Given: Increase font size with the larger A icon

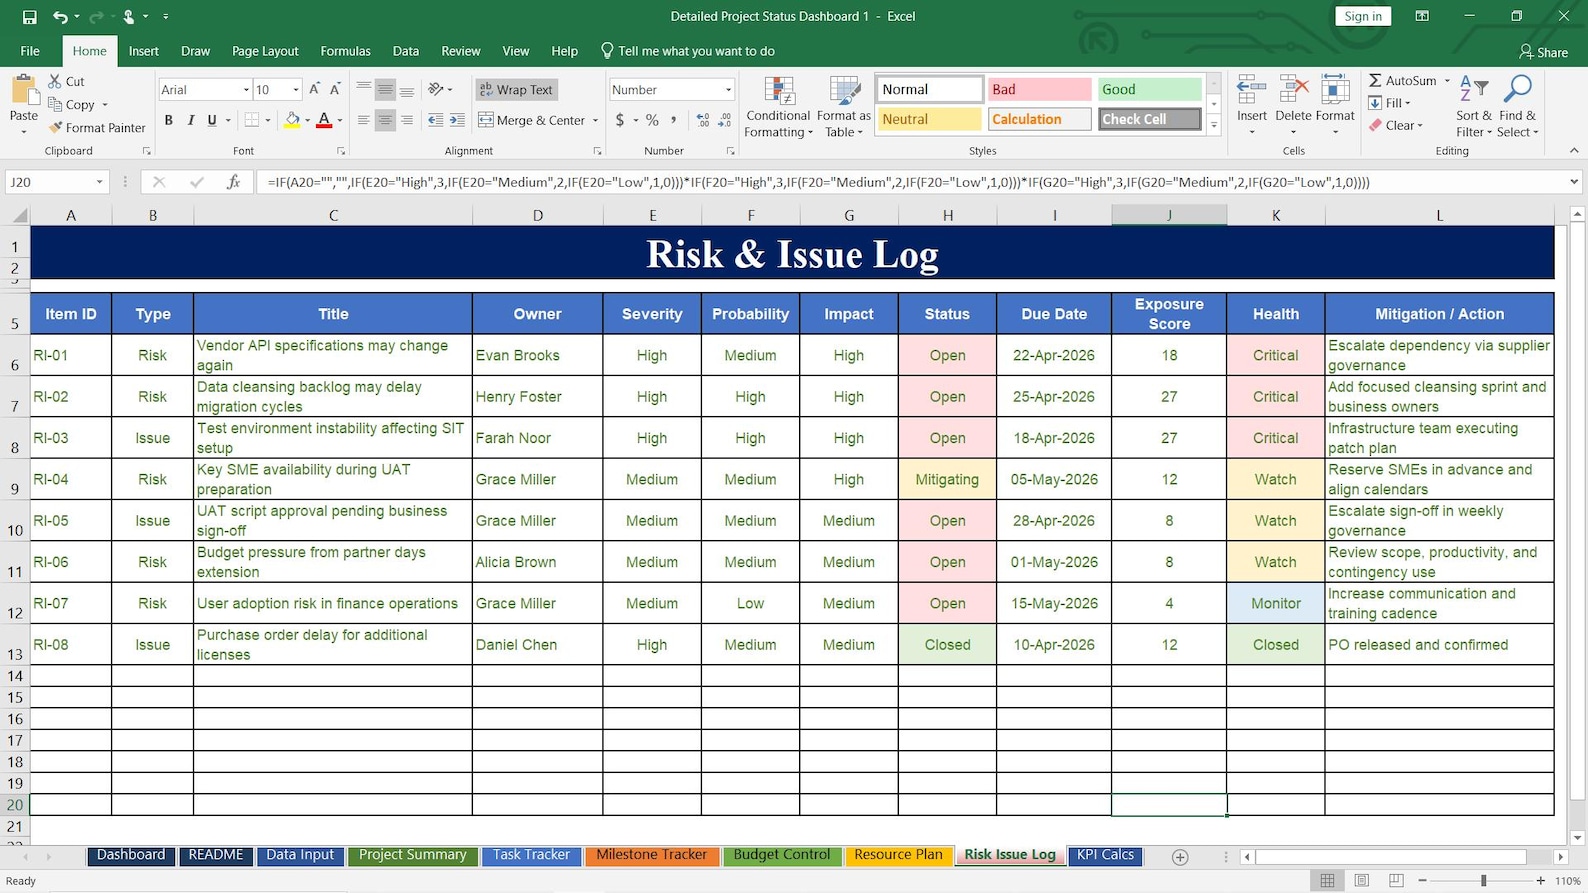Looking at the screenshot, I should (315, 90).
